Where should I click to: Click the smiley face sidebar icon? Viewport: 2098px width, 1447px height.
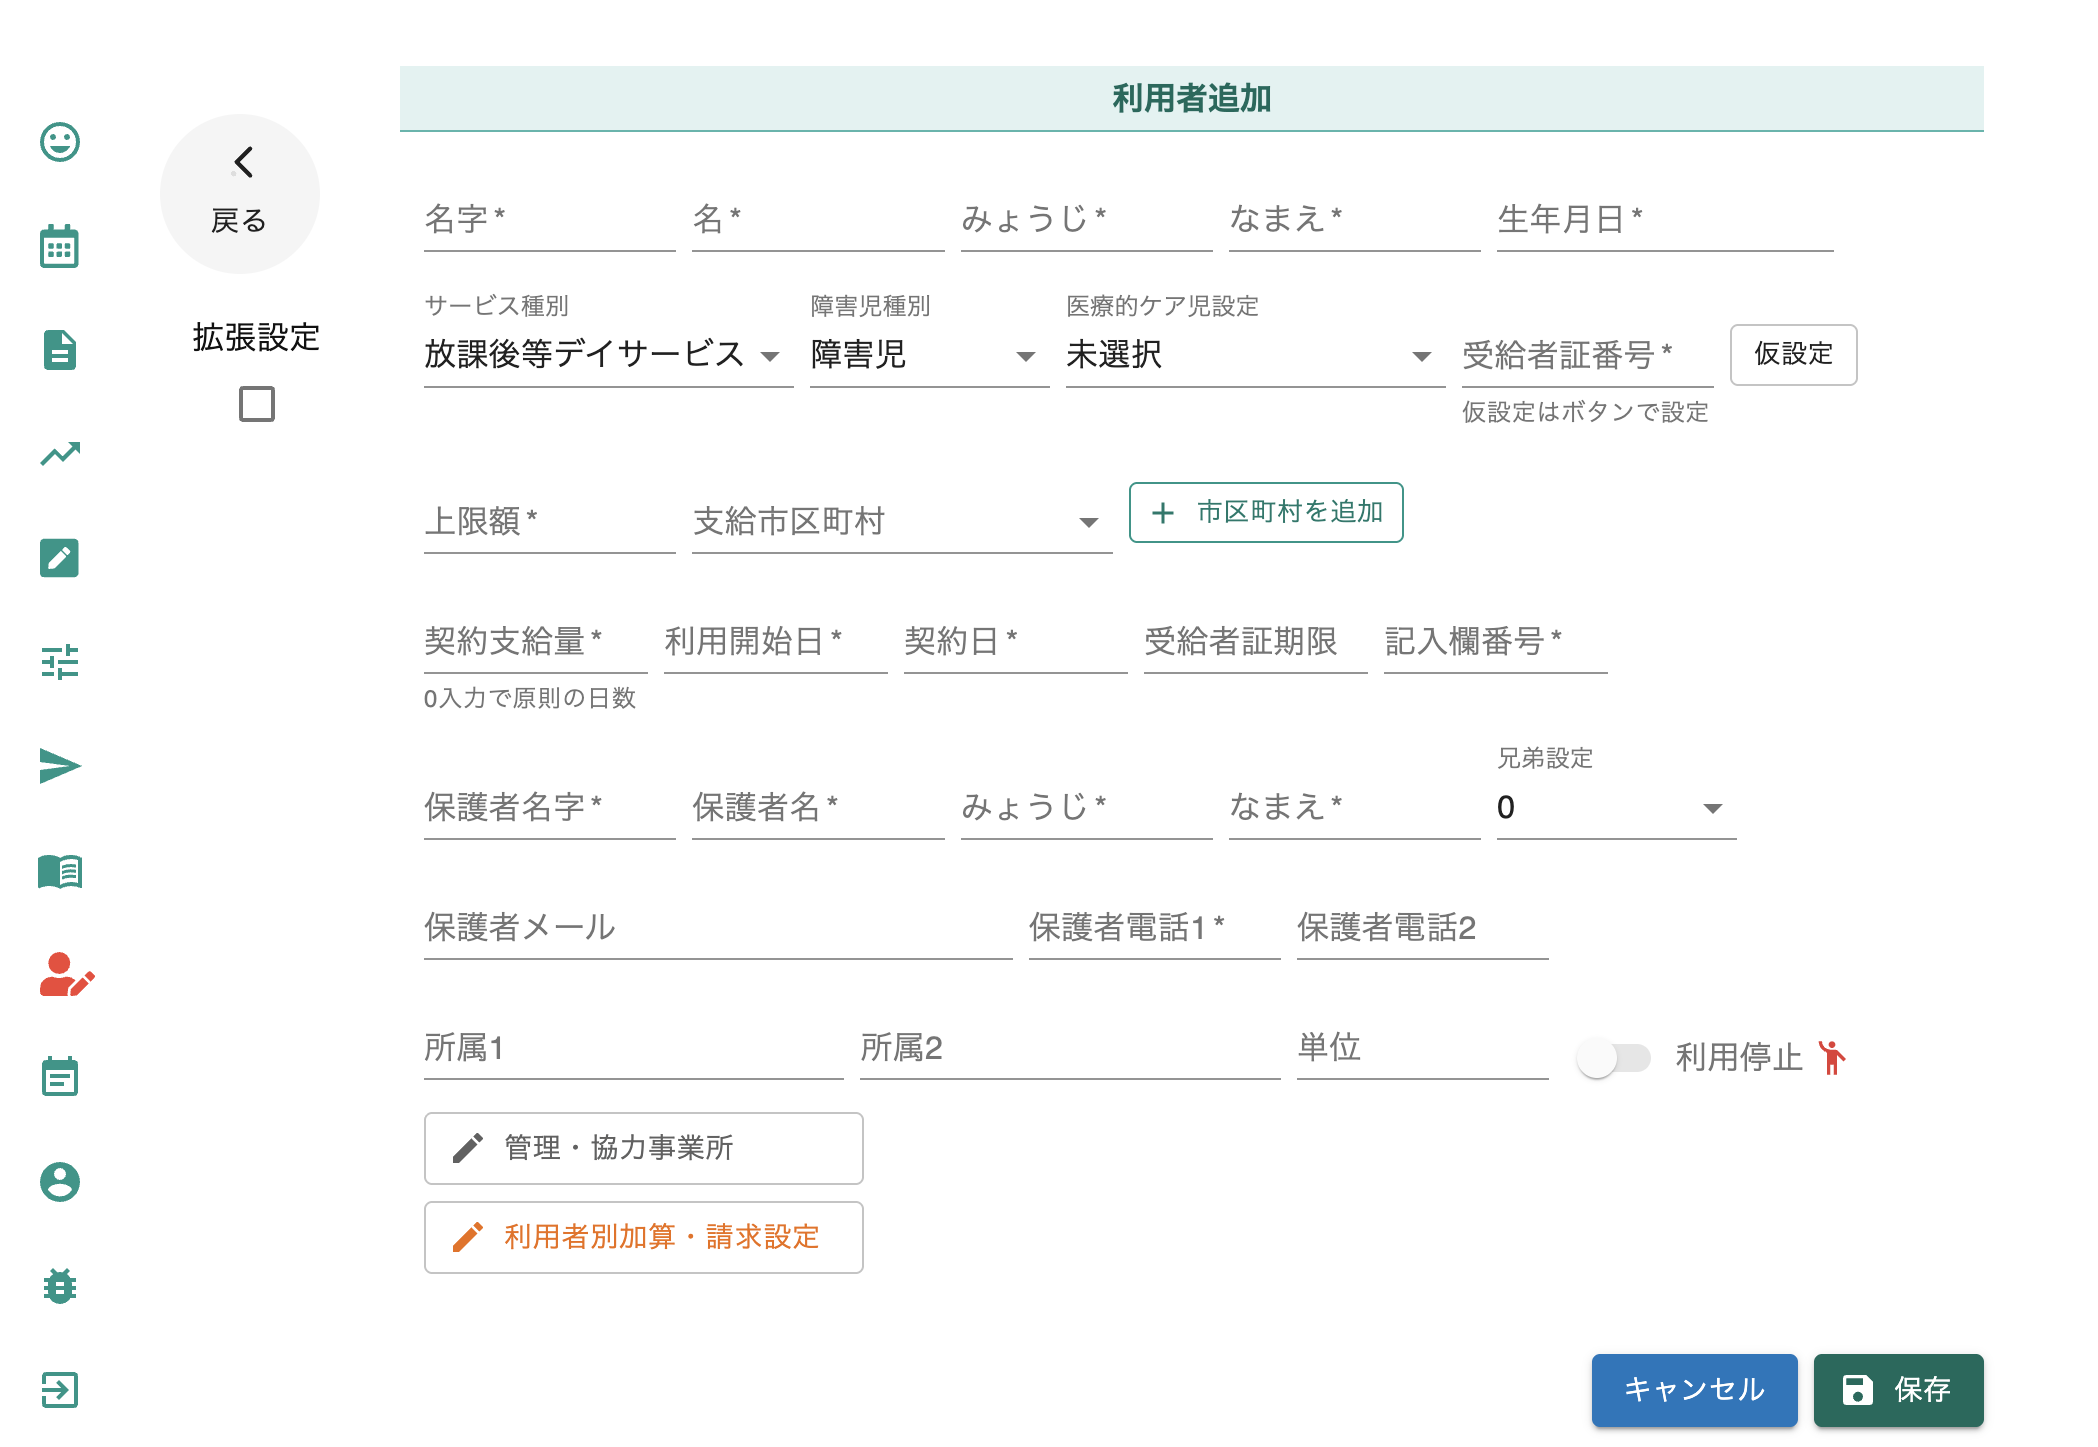coord(60,142)
